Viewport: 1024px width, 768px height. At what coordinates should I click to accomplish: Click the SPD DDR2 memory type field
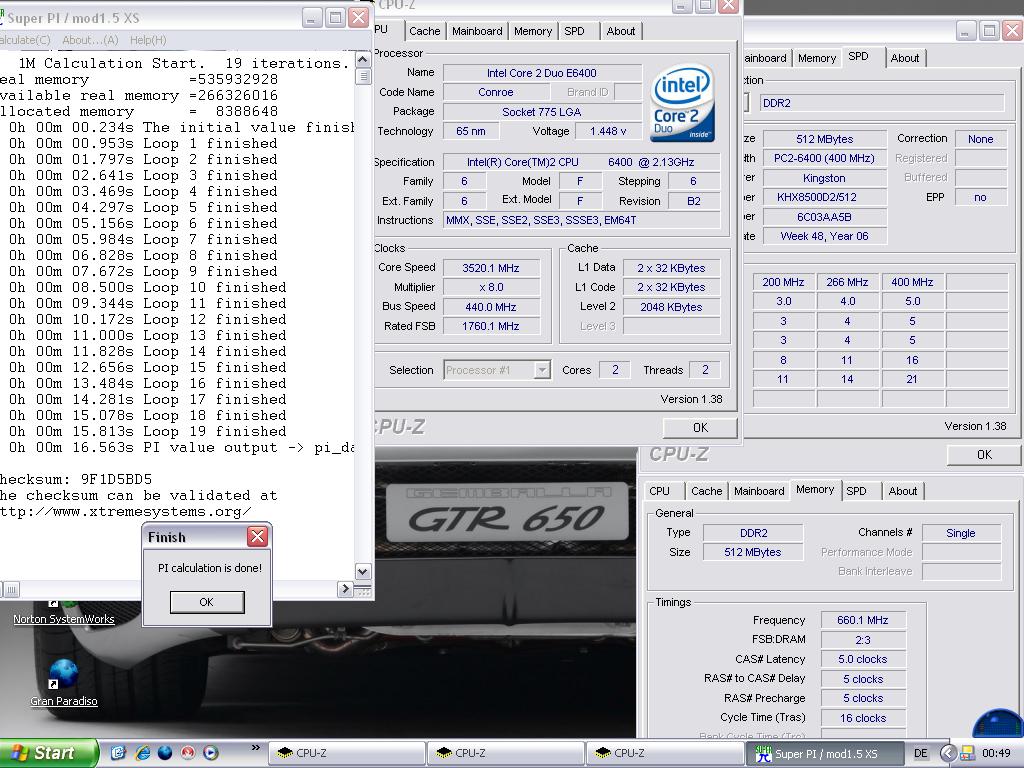click(x=882, y=103)
